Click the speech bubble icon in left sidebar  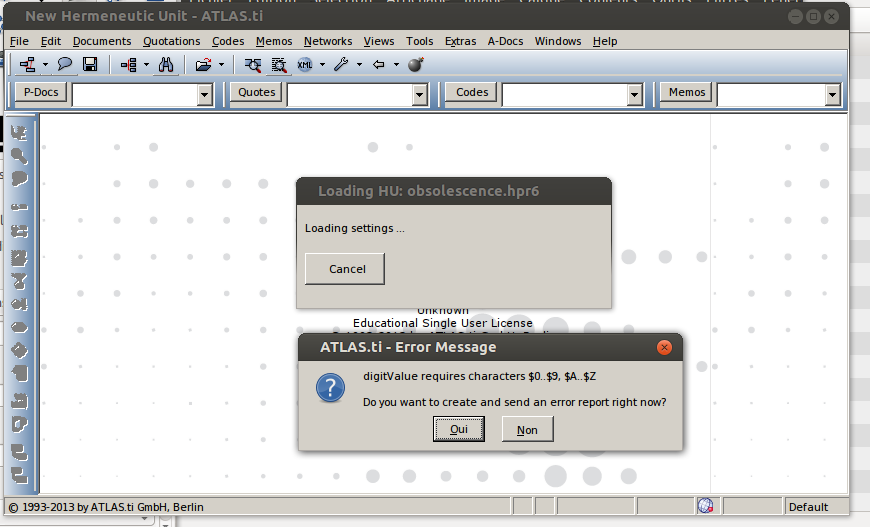click(19, 179)
